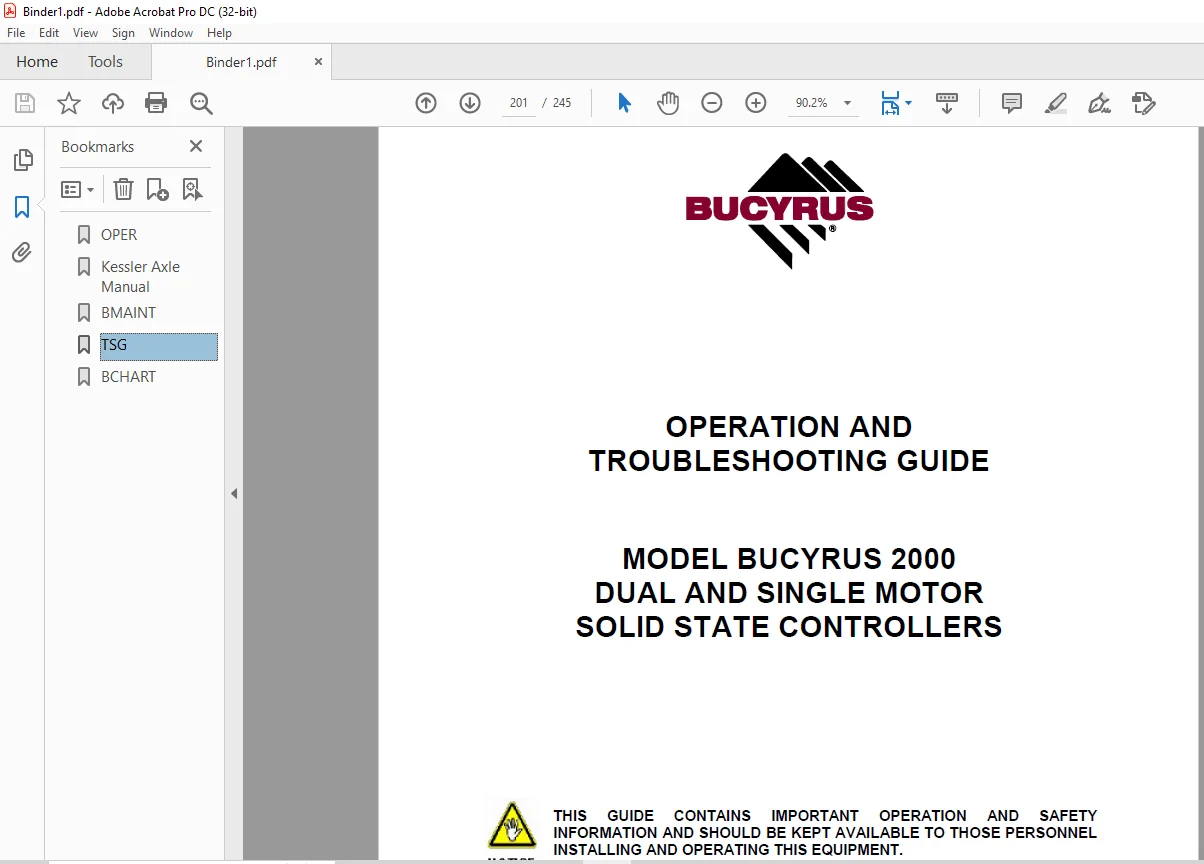Viewport: 1204px width, 864px height.
Task: Click the total page count 245
Action: tap(562, 103)
